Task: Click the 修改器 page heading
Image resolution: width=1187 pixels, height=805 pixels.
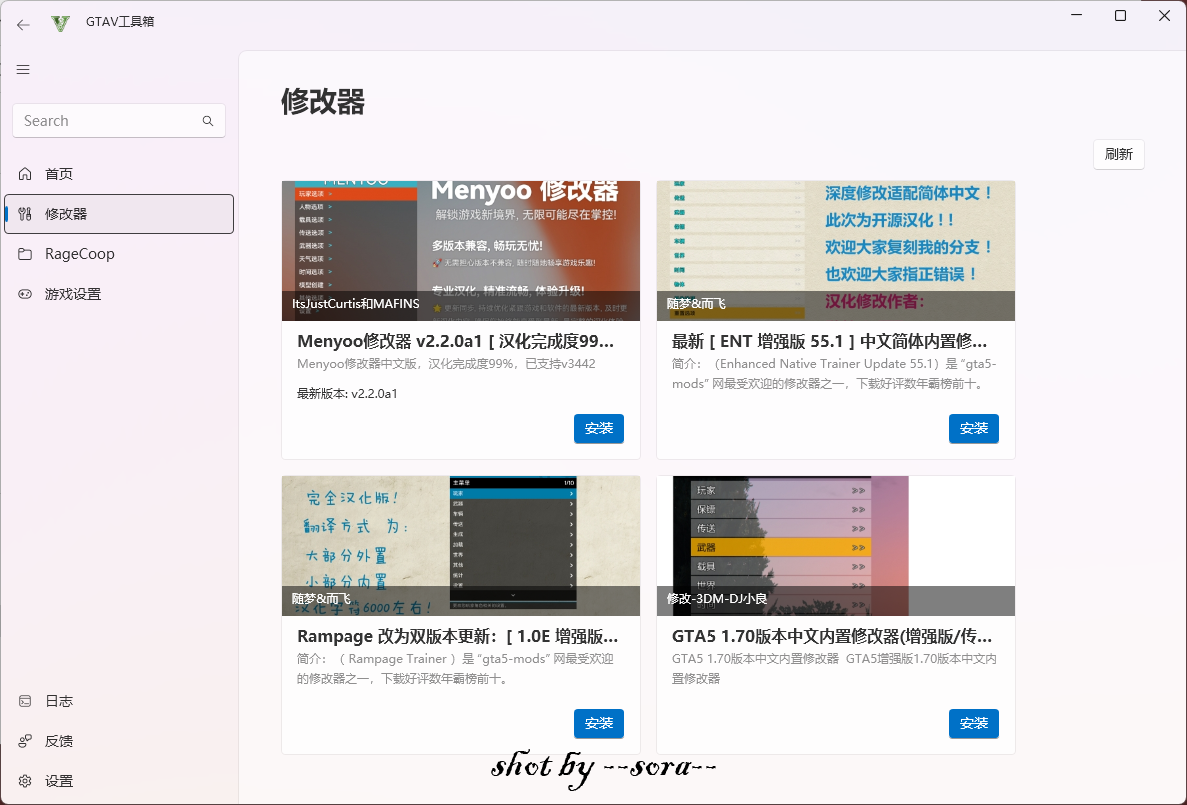Action: point(323,101)
